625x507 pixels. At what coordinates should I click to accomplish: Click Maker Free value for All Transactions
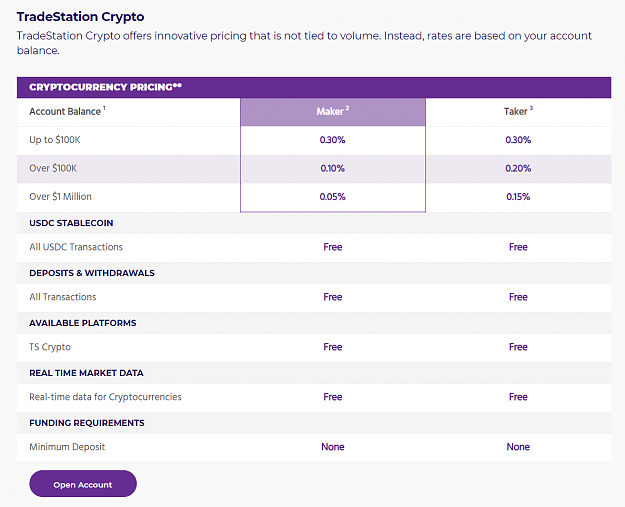tap(333, 297)
